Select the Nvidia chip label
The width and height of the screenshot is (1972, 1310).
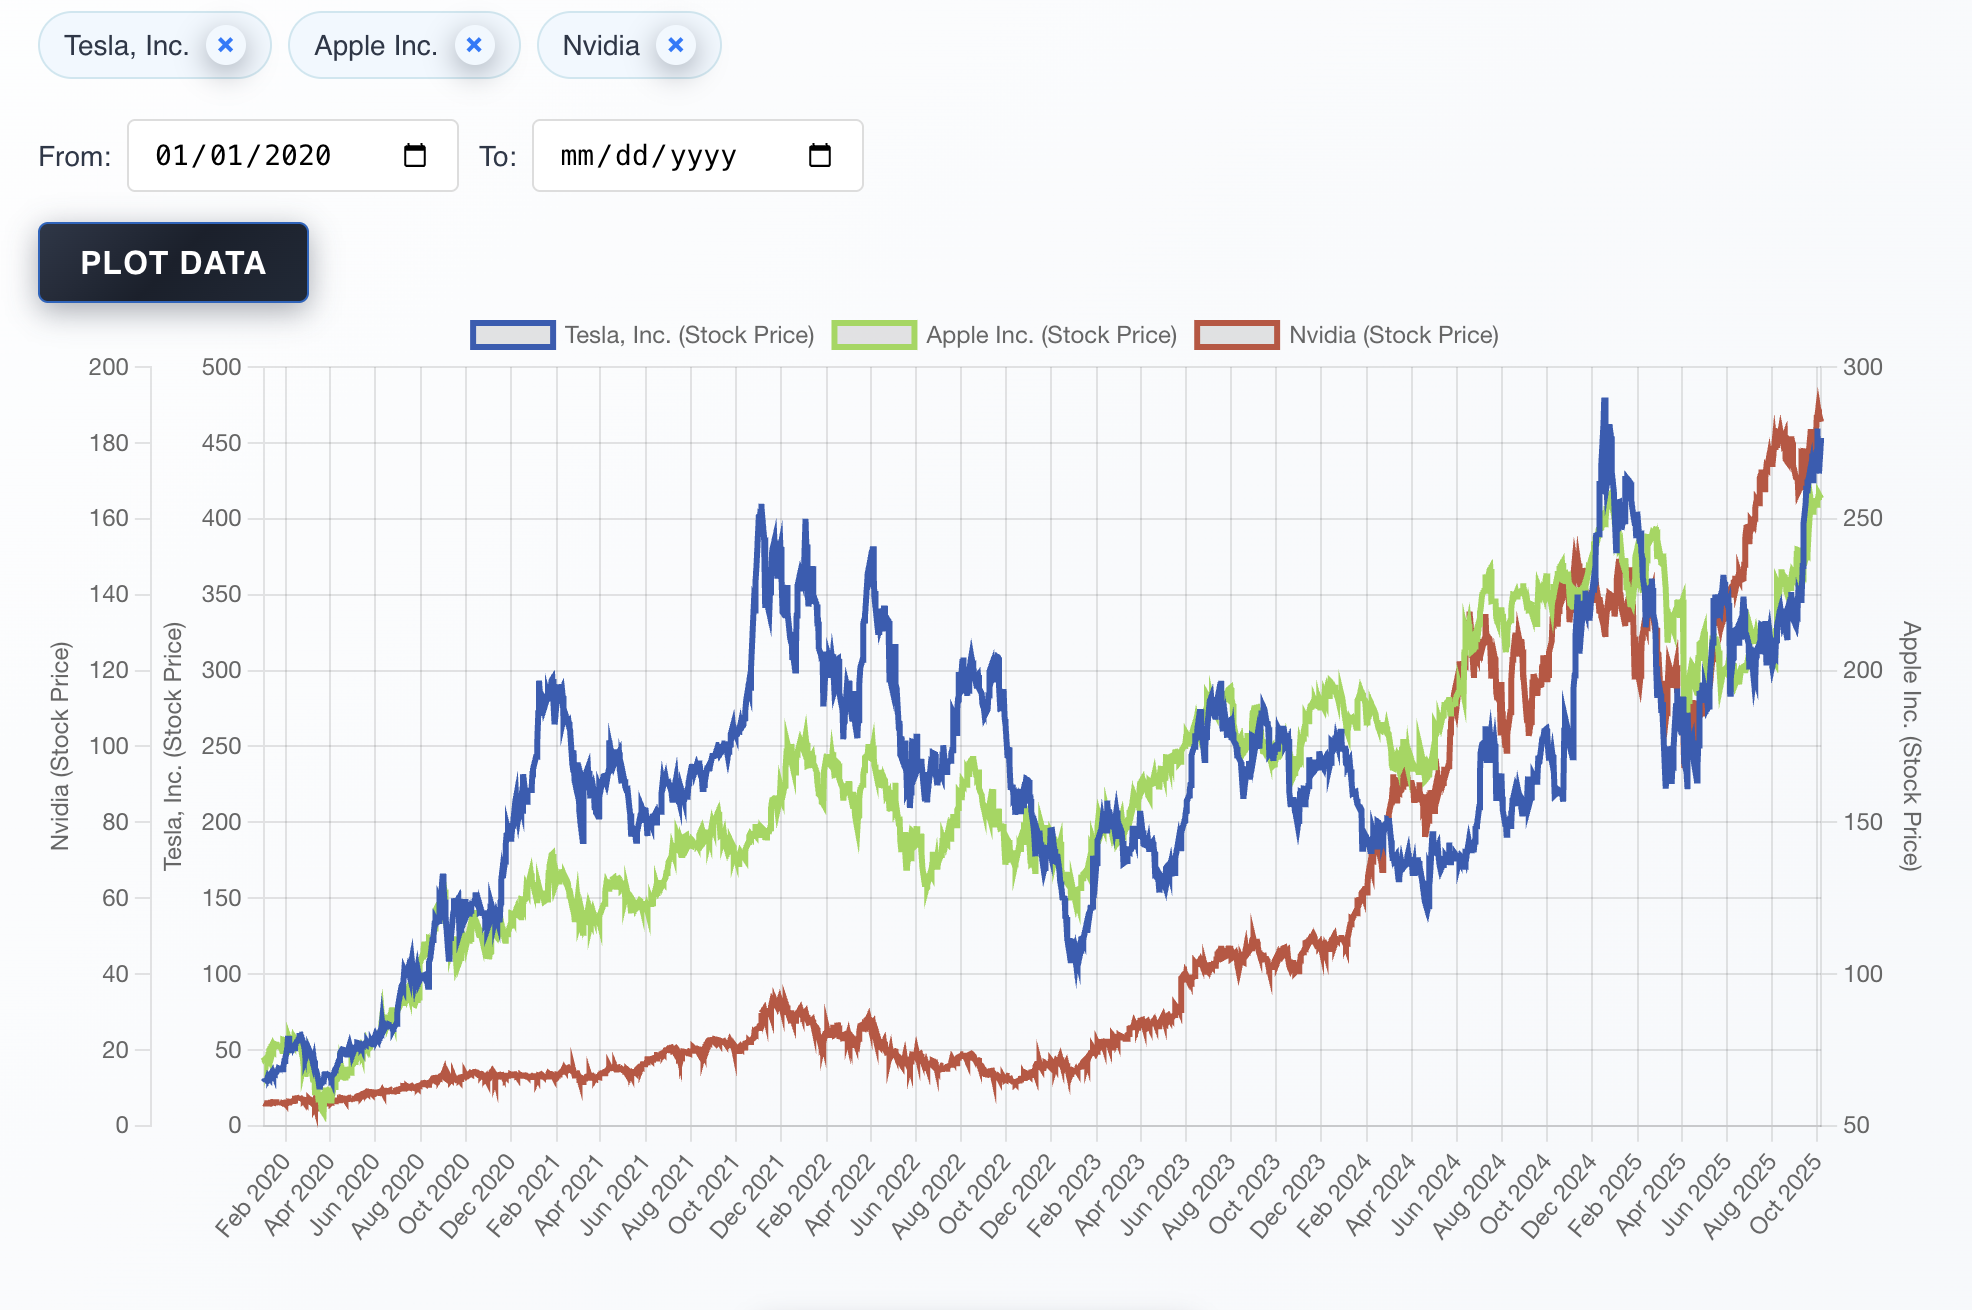click(x=600, y=46)
